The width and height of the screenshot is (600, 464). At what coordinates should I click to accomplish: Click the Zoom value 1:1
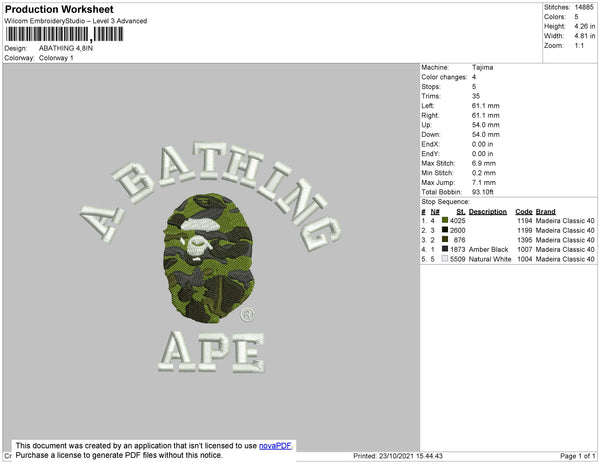(579, 46)
